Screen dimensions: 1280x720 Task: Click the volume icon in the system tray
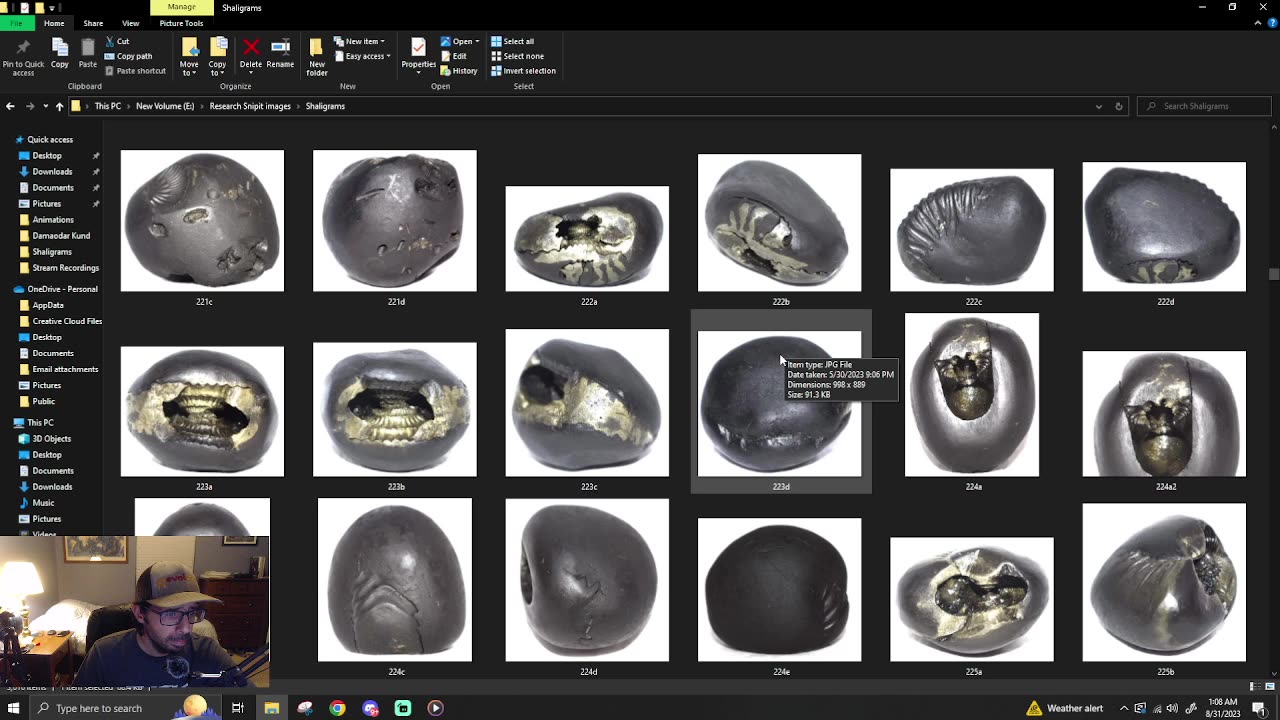[1172, 708]
